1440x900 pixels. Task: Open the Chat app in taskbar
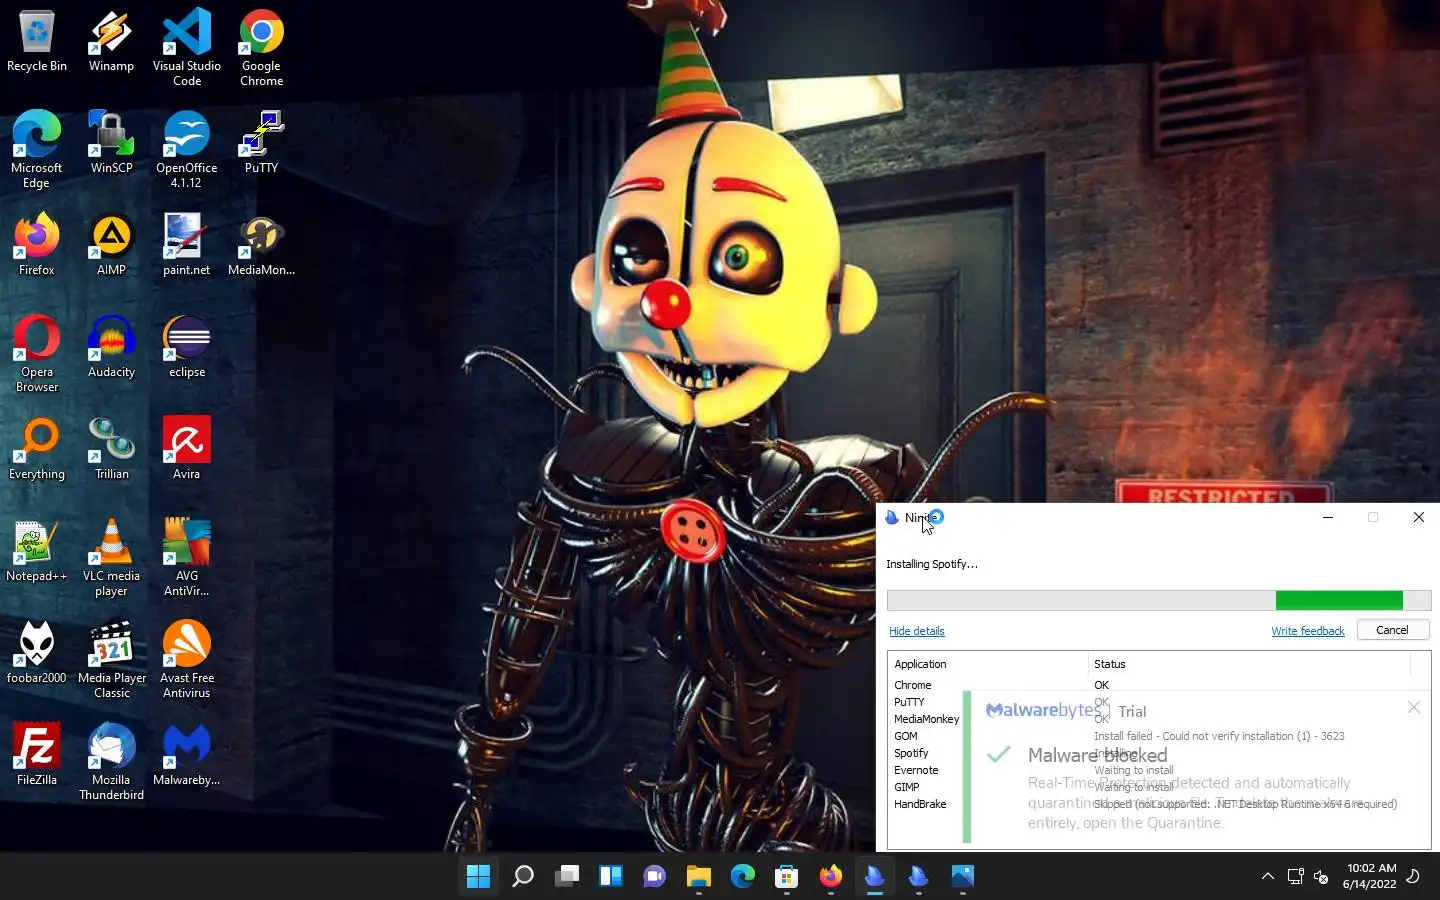655,876
